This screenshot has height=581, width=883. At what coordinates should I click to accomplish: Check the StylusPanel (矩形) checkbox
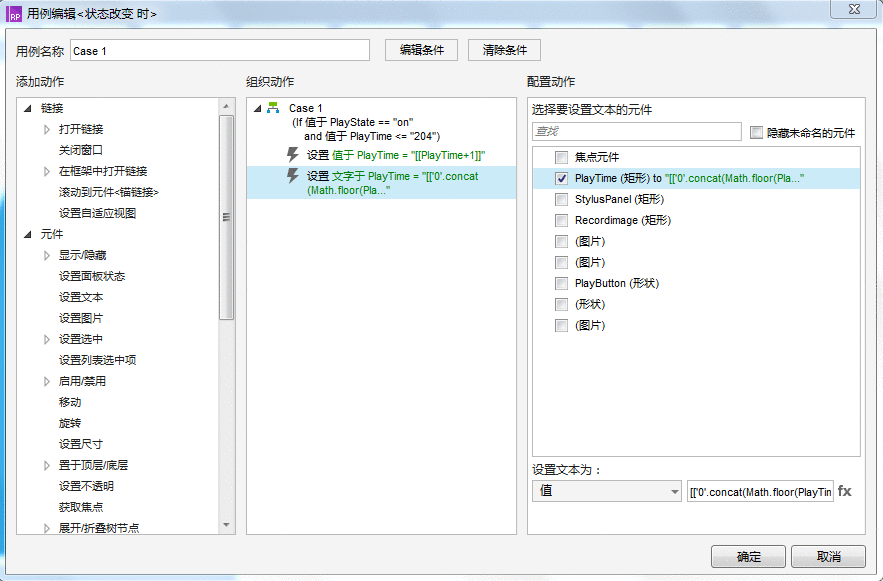pos(561,199)
